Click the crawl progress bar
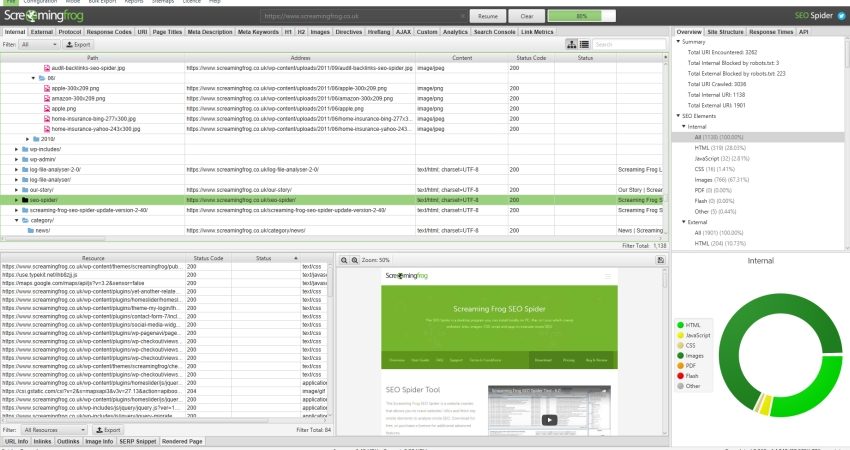The height and width of the screenshot is (450, 850). pos(581,16)
